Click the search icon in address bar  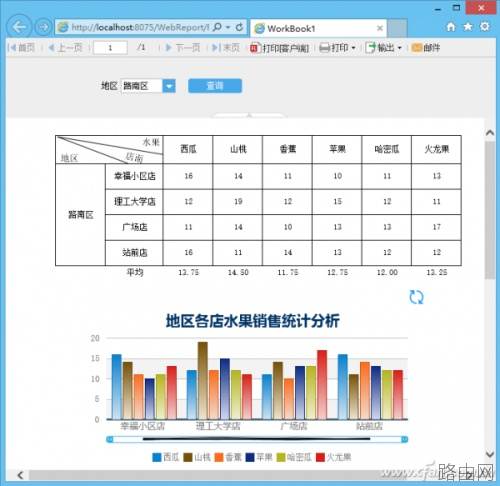(217, 27)
